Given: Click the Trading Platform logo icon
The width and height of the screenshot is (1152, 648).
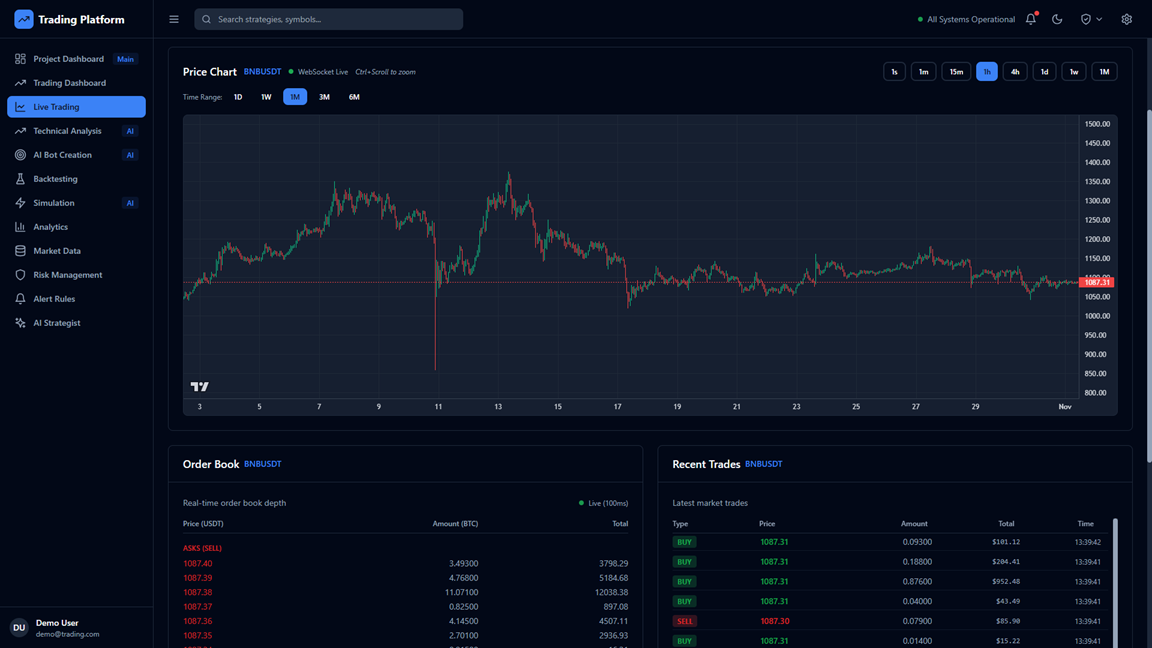Looking at the screenshot, I should click(23, 19).
